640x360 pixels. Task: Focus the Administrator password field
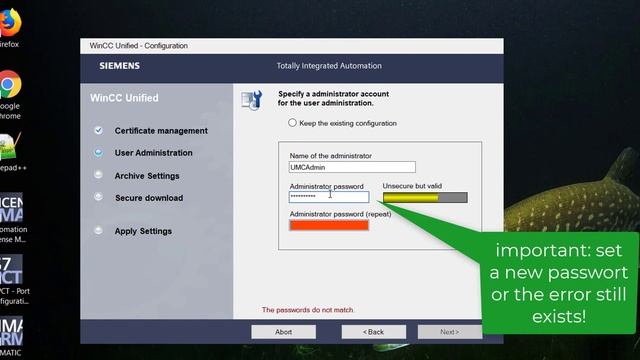(x=329, y=197)
